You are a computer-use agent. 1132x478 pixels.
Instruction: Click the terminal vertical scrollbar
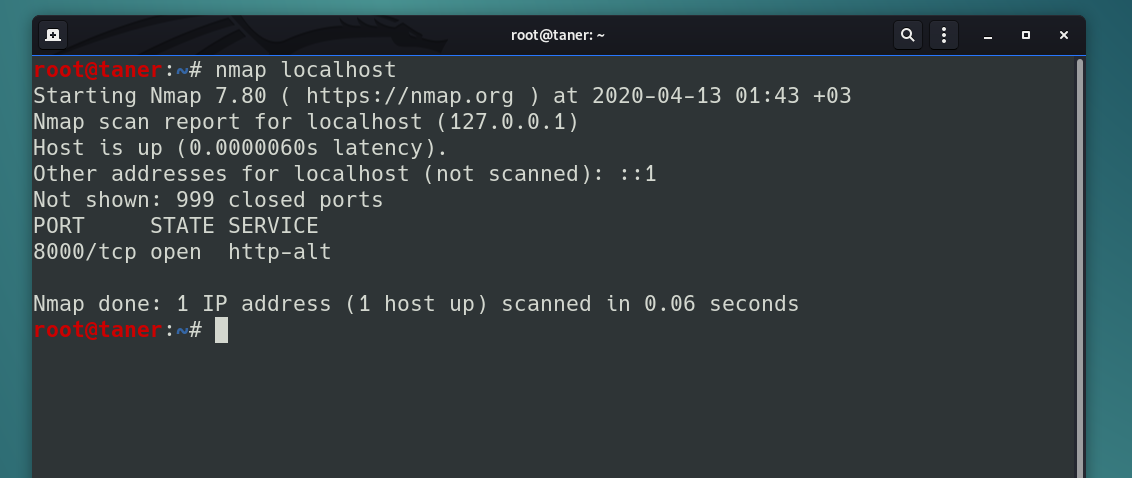(1080, 267)
